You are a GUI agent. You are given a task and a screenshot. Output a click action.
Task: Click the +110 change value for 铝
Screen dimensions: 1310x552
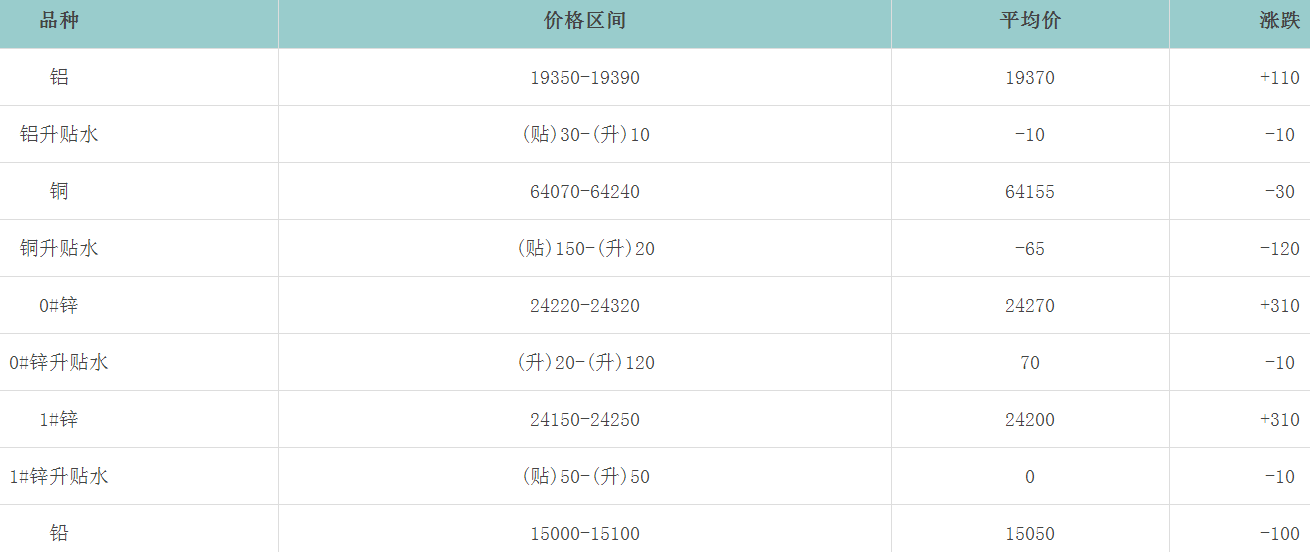tap(1279, 78)
